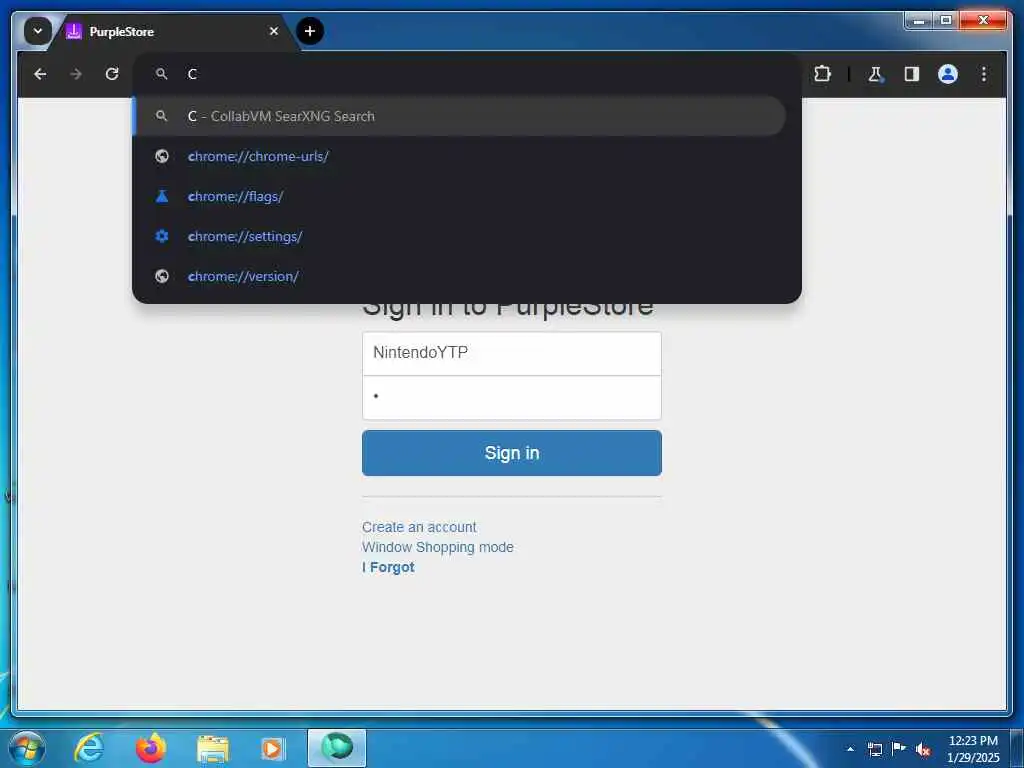Show hidden system tray icons
The width and height of the screenshot is (1024, 768).
click(x=850, y=749)
